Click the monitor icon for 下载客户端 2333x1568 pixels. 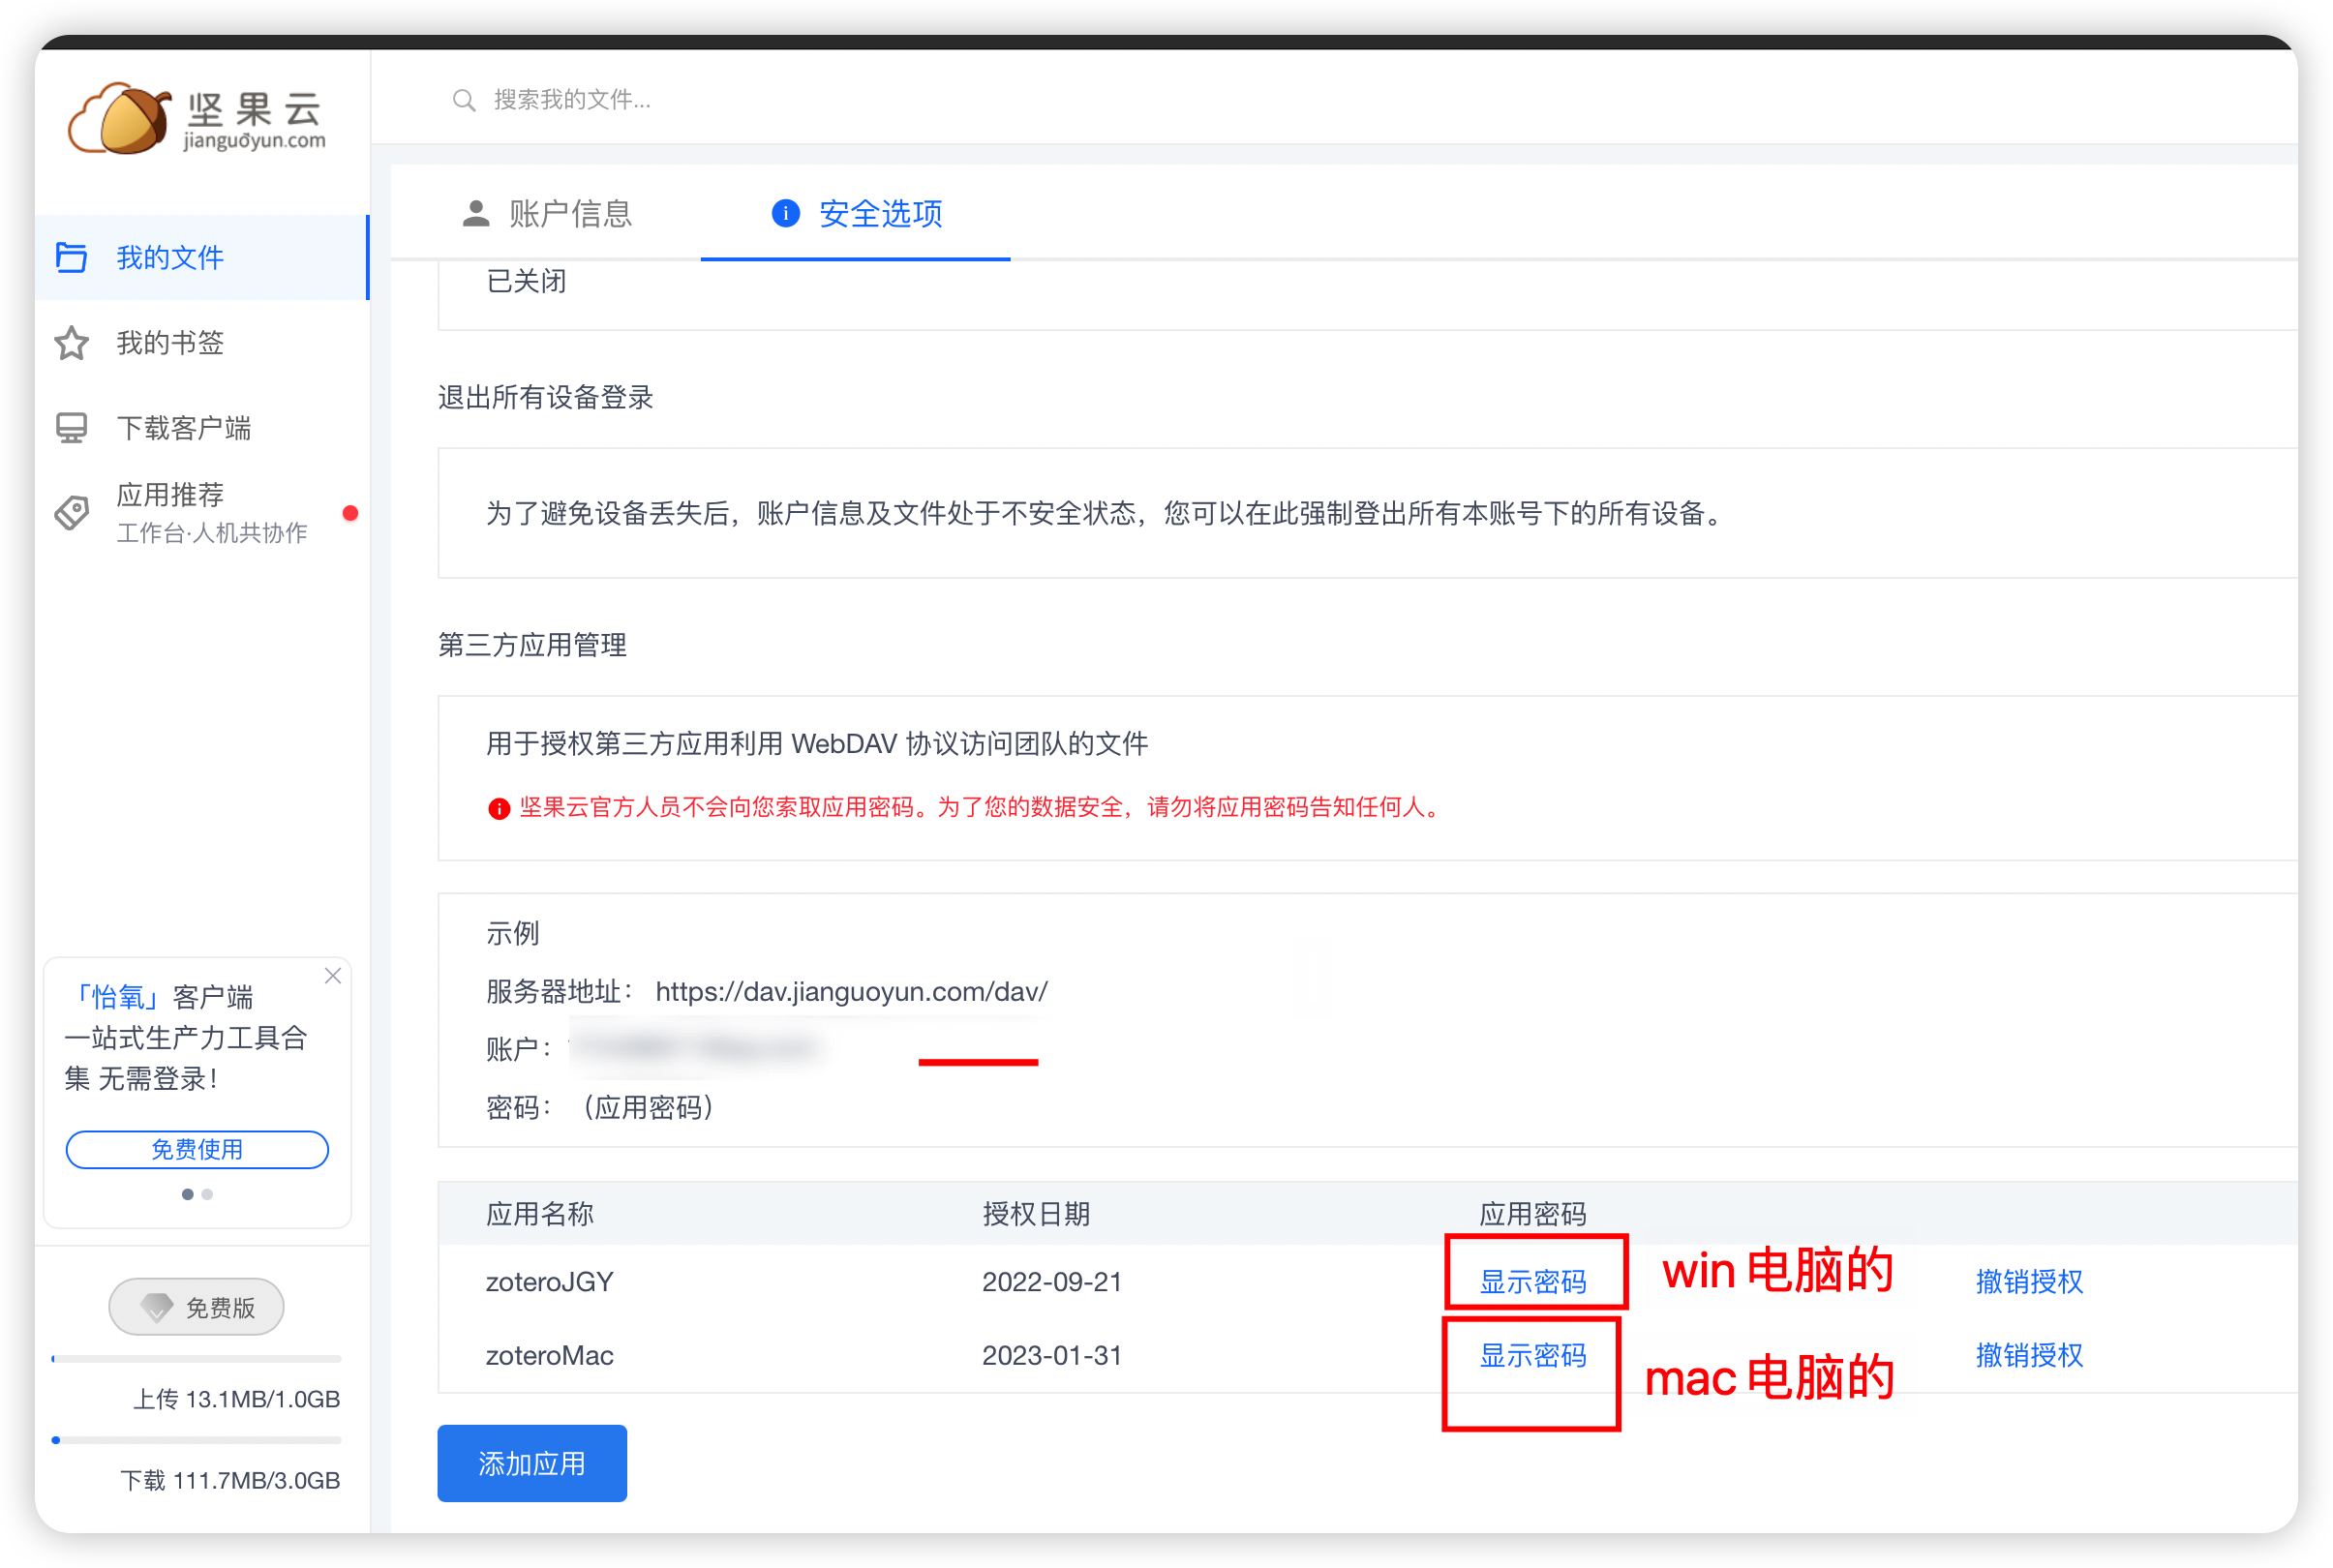(72, 428)
